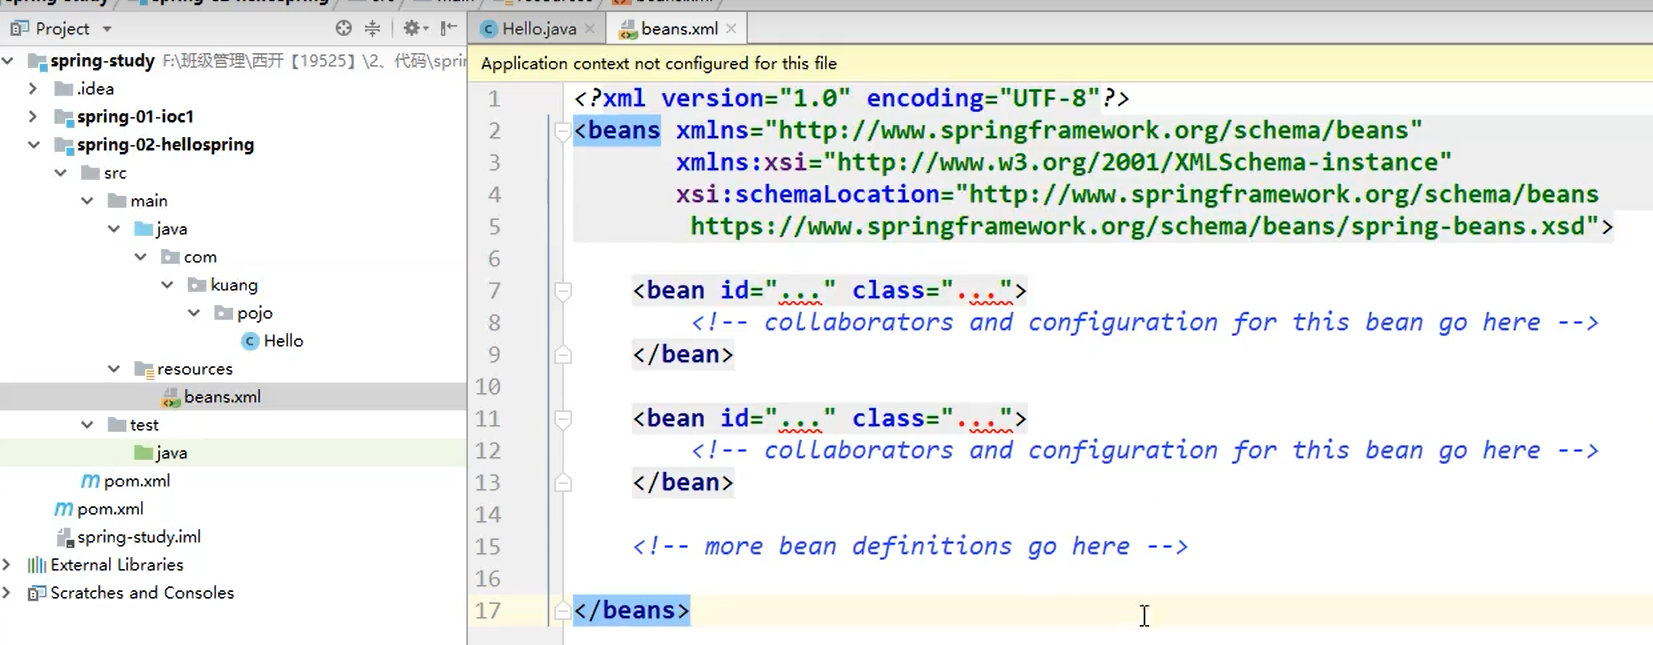
Task: Collapse the main folder
Action: click(x=88, y=201)
